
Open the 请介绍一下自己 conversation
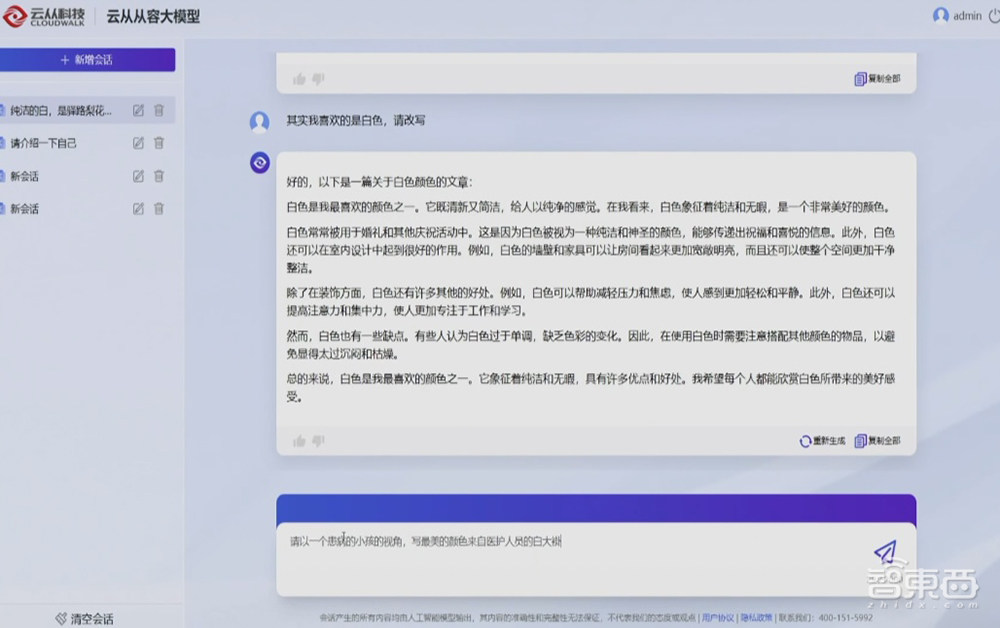click(x=44, y=143)
